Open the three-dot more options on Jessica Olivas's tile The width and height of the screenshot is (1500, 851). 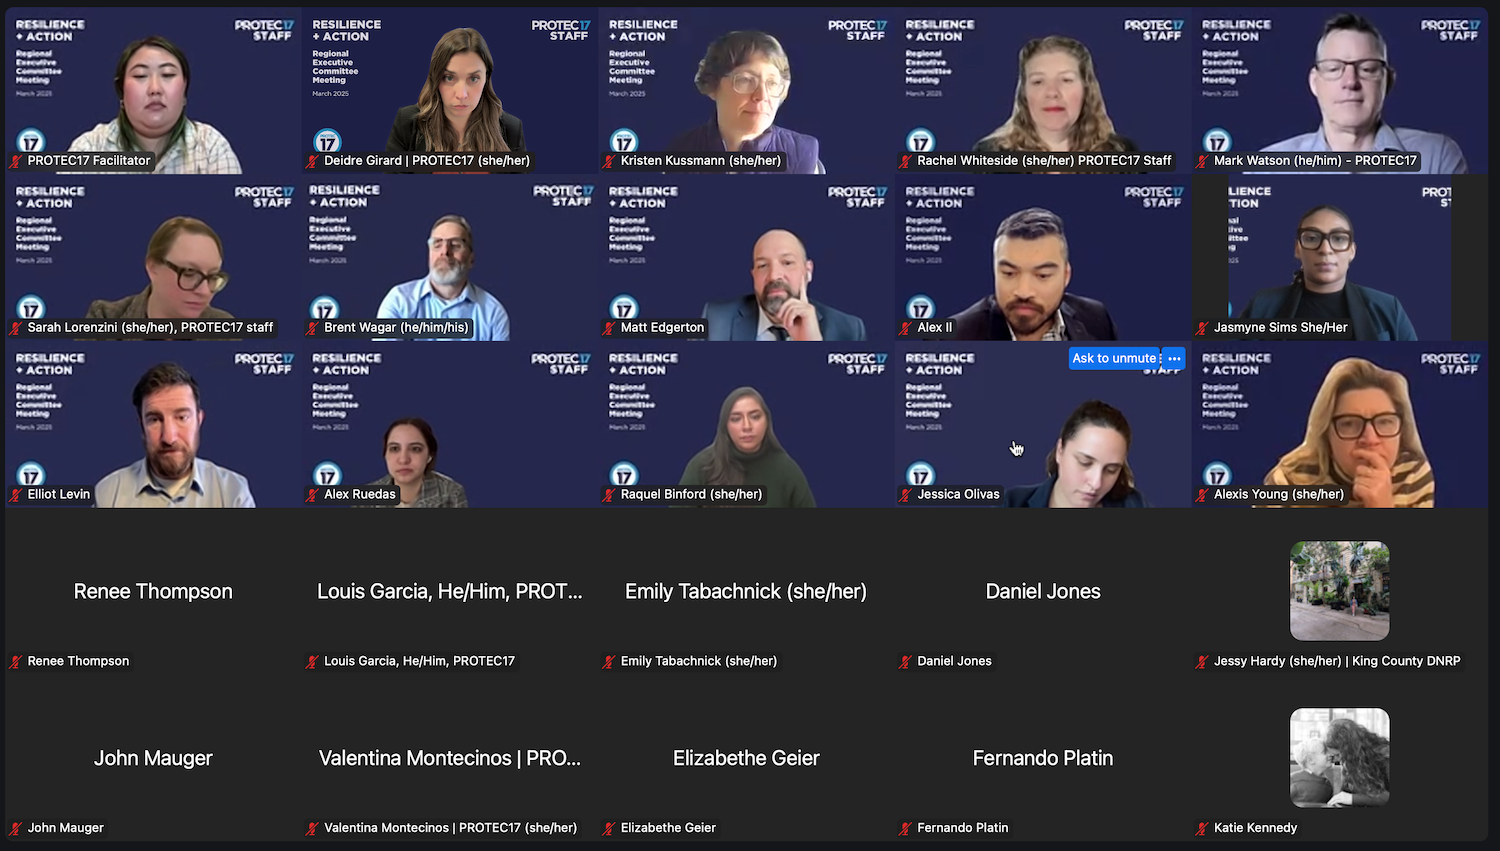coord(1174,358)
